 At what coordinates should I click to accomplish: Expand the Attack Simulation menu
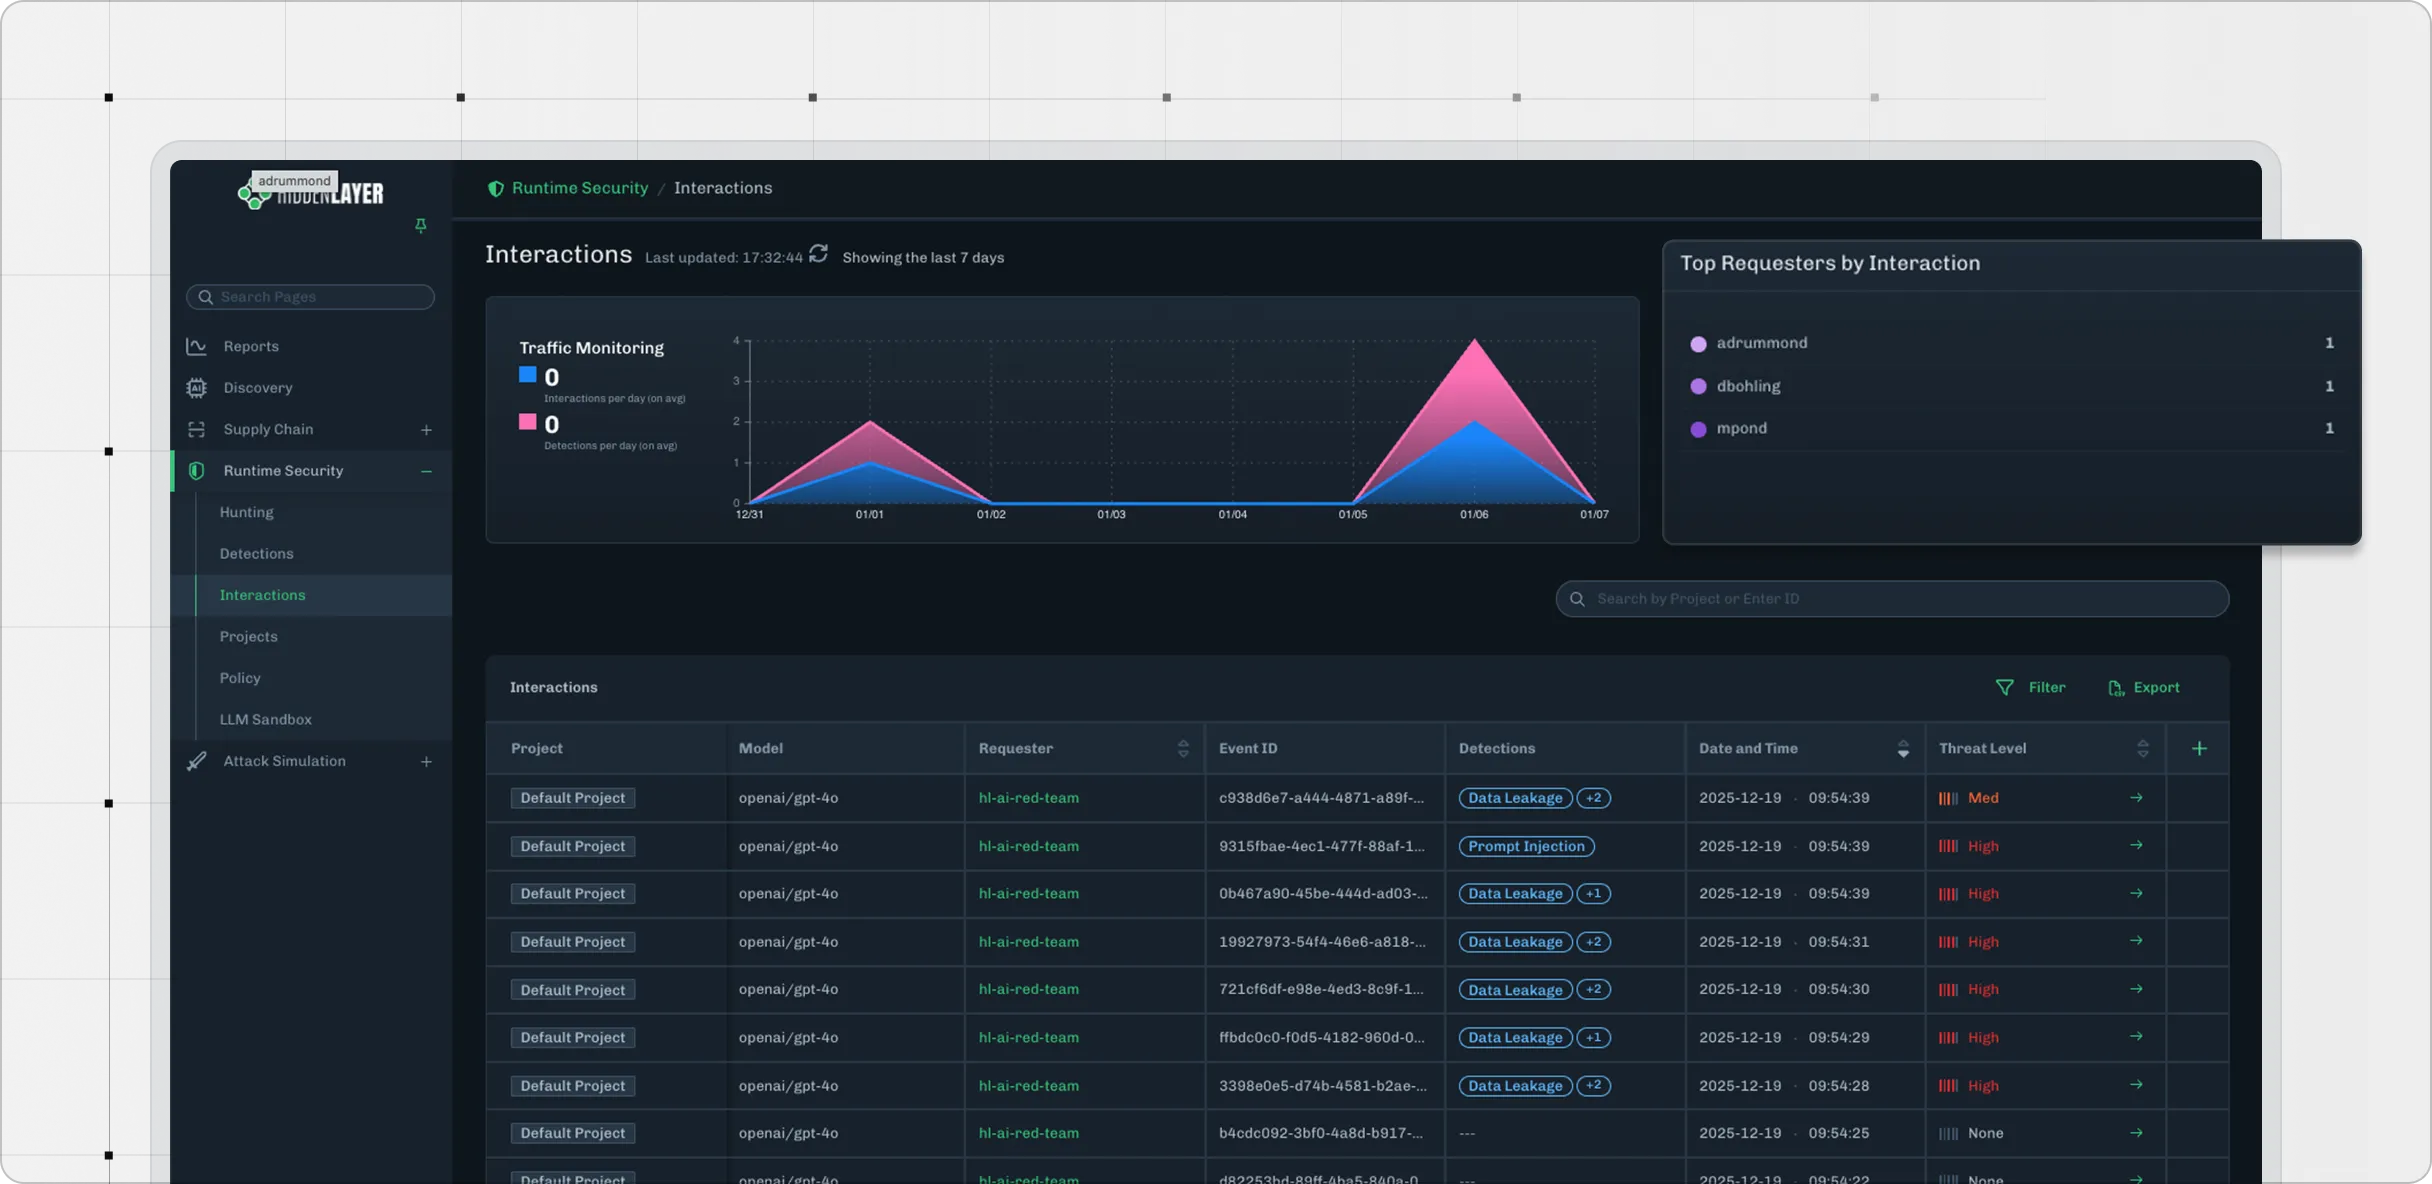pos(426,762)
